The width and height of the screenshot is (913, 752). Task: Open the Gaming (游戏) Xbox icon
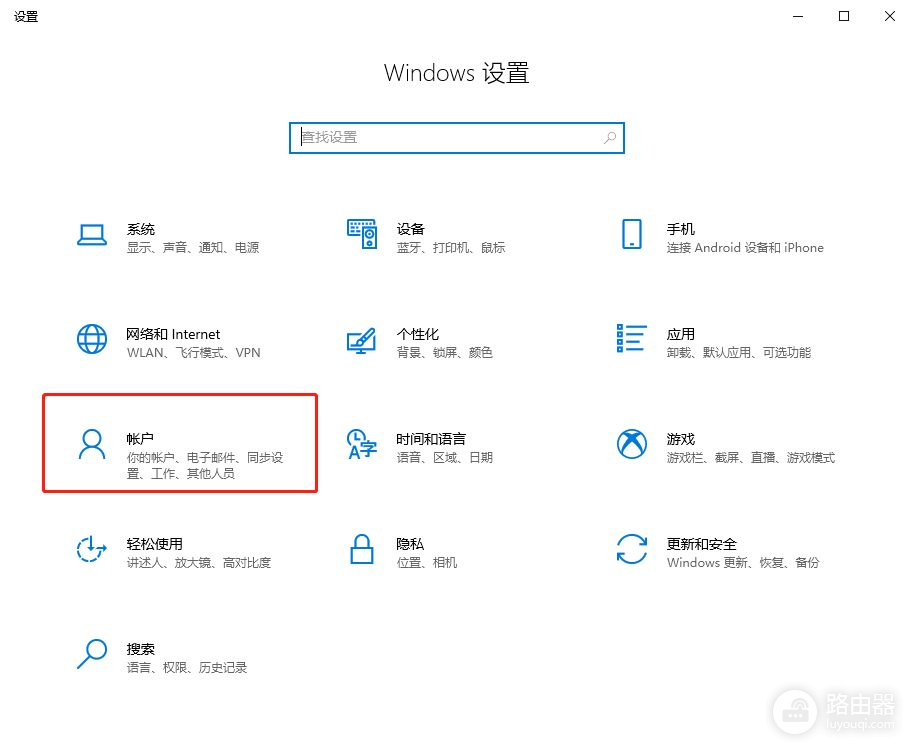click(x=631, y=444)
